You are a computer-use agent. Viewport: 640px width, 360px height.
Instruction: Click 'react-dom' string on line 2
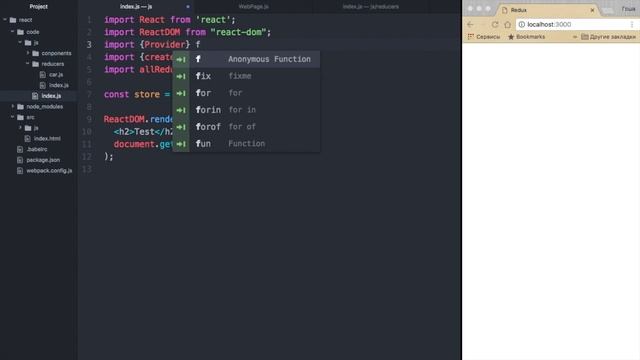[238, 32]
